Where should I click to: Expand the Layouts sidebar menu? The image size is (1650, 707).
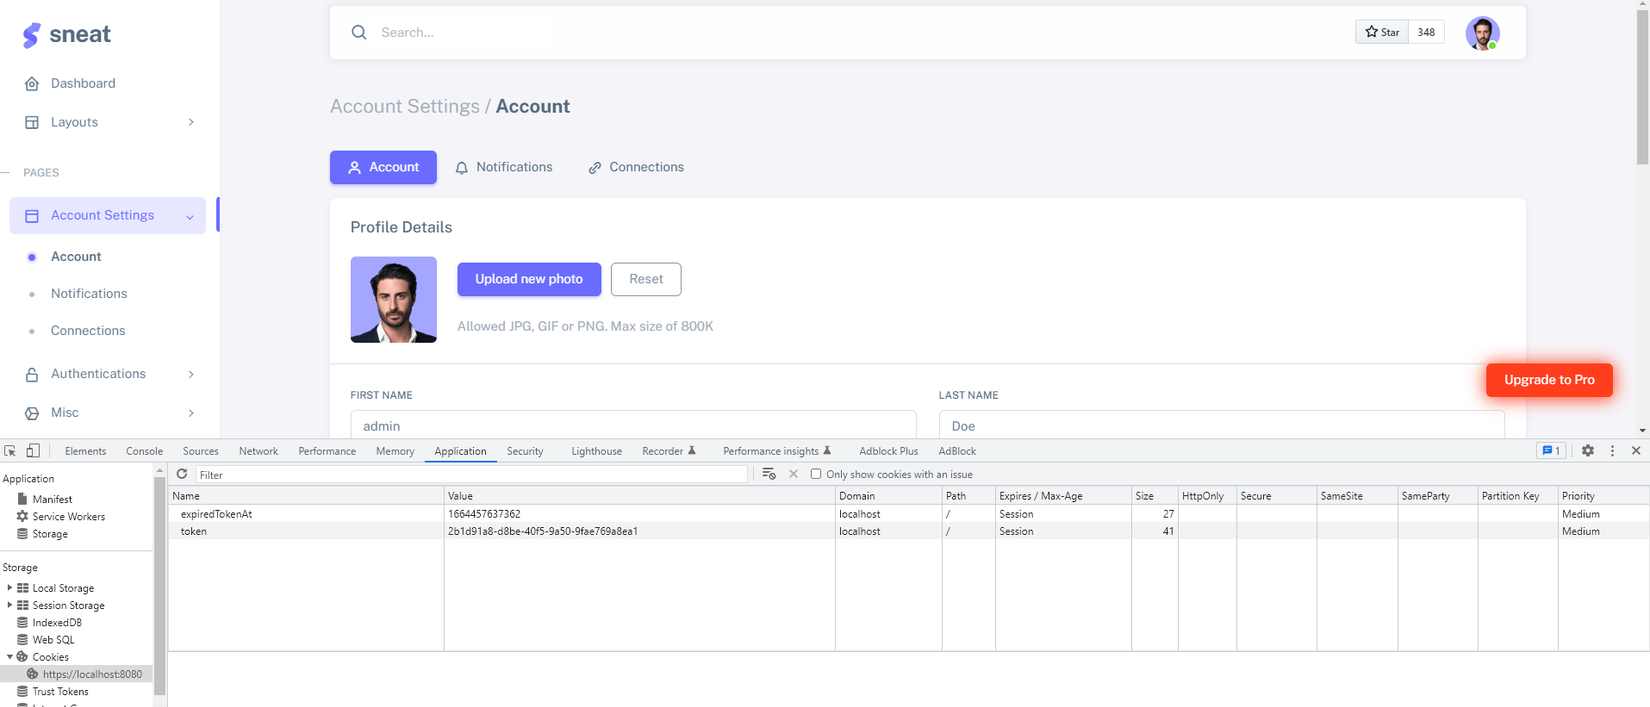(x=108, y=122)
